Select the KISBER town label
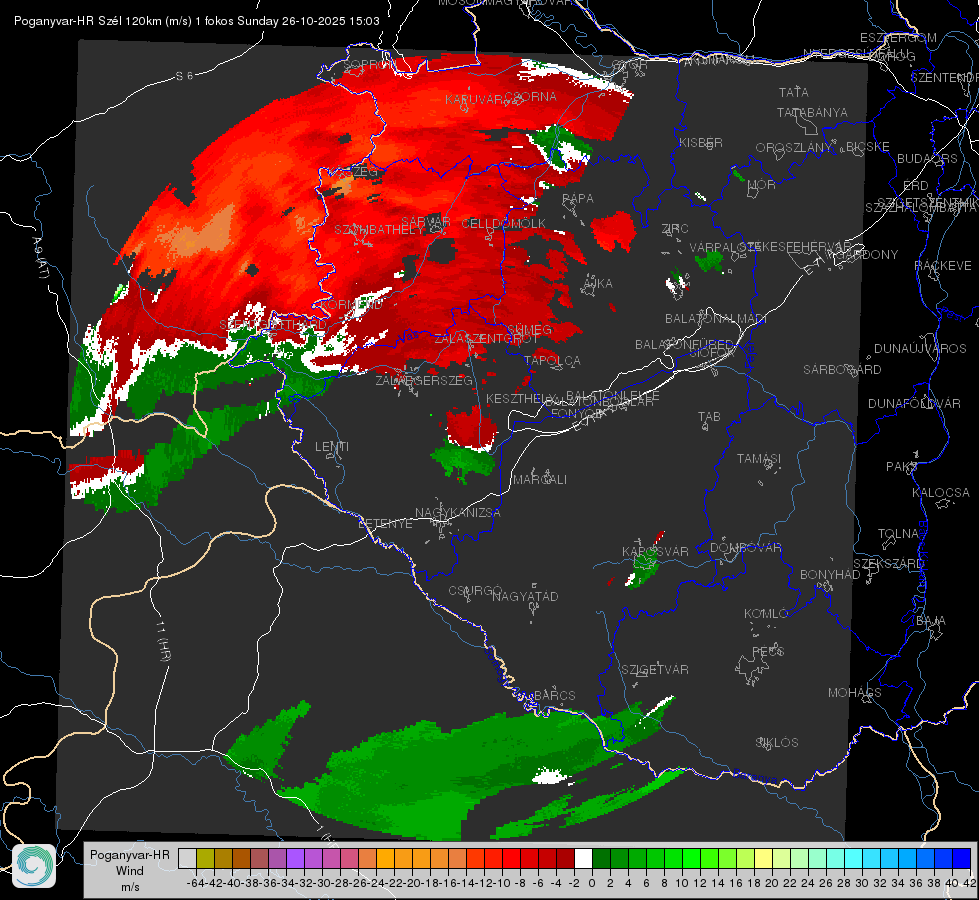The height and width of the screenshot is (900, 979). coord(701,142)
